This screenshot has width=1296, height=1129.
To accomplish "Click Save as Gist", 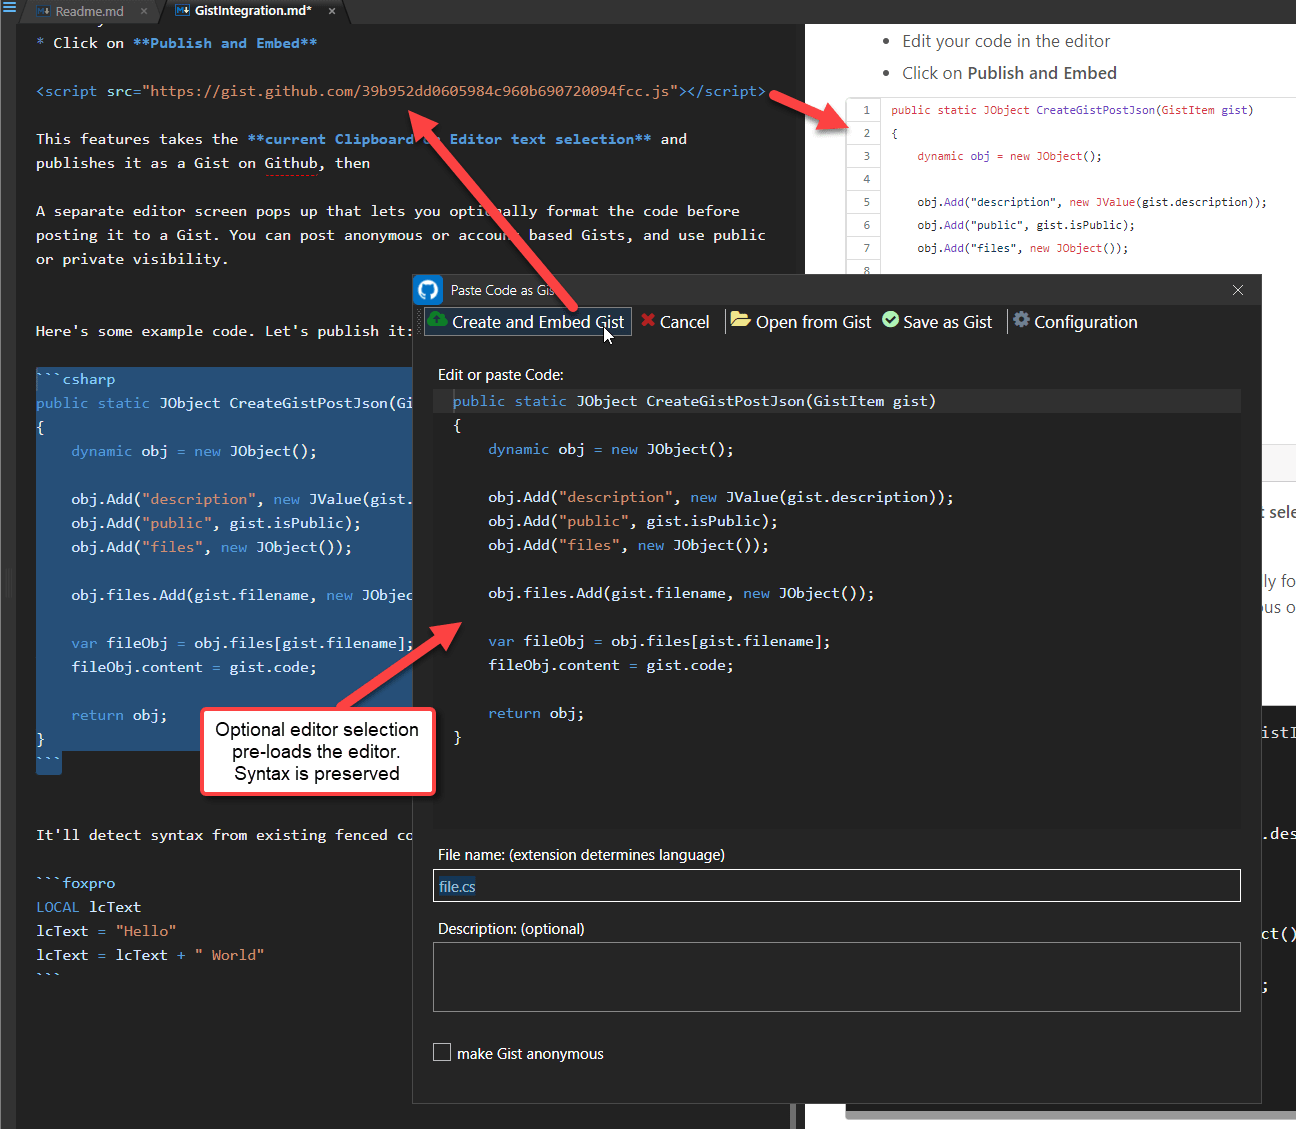I will [938, 322].
